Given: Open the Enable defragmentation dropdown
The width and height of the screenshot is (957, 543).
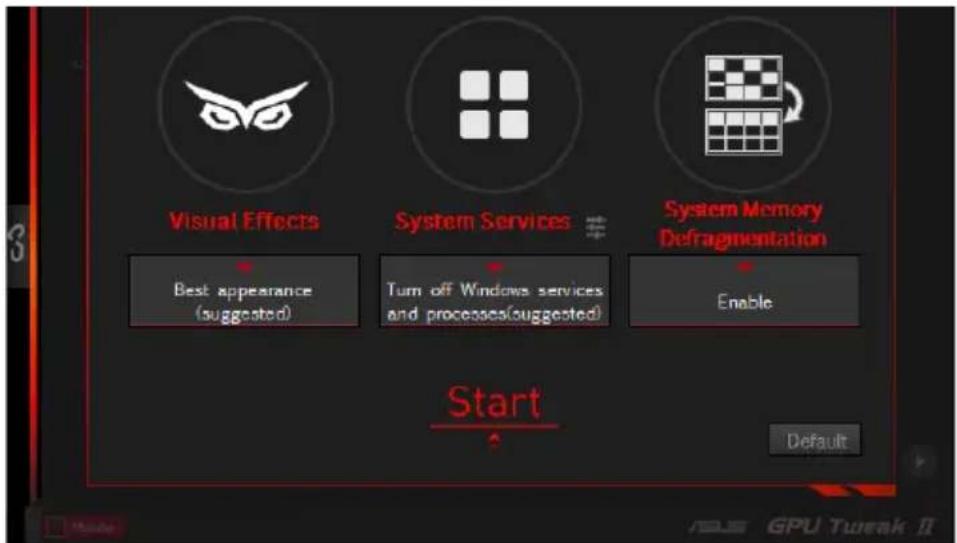Looking at the screenshot, I should [x=744, y=291].
